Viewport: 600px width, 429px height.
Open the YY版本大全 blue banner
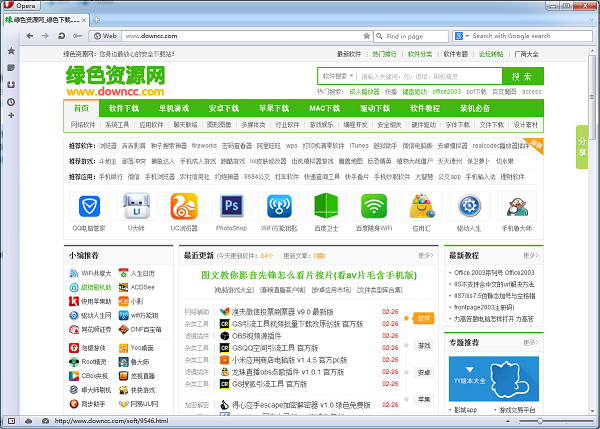coord(494,379)
